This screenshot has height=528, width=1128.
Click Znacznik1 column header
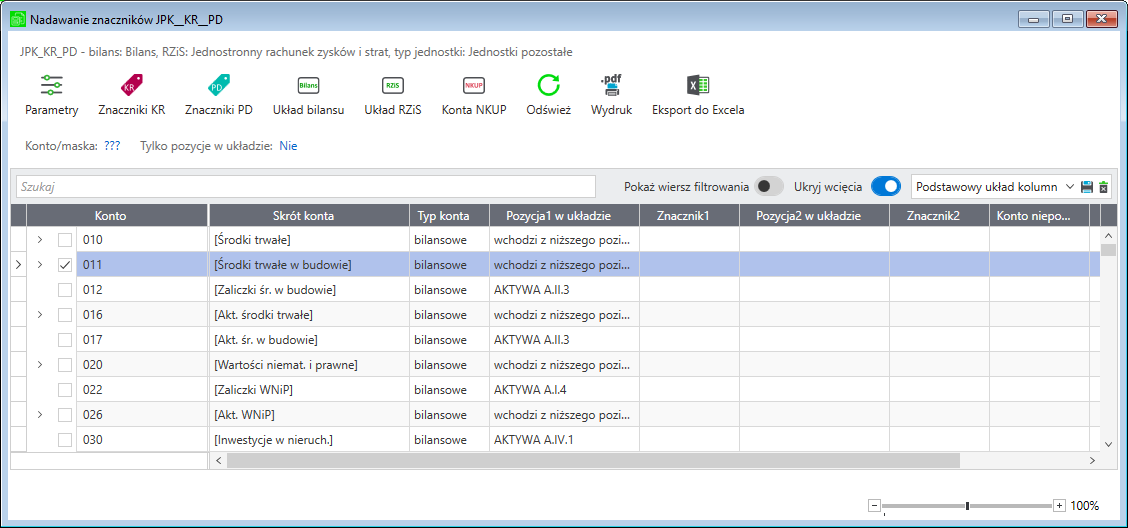tap(690, 215)
